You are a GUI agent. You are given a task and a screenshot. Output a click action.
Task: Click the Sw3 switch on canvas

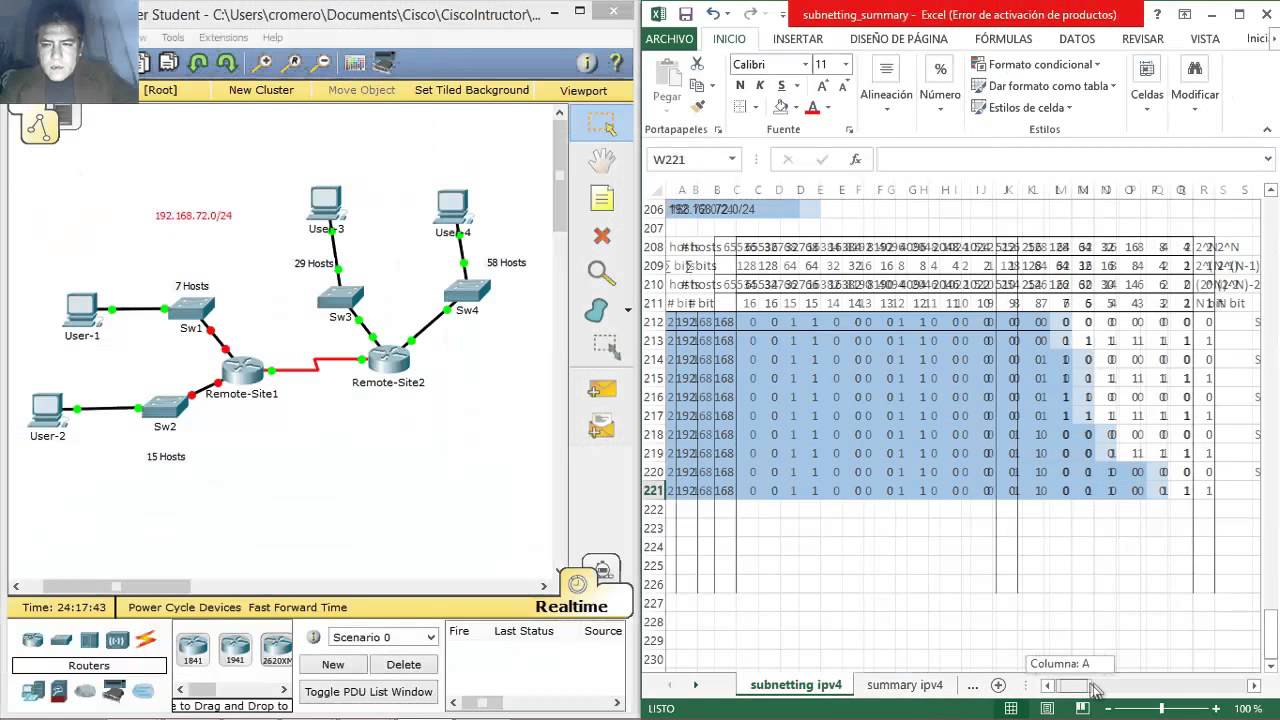340,299
